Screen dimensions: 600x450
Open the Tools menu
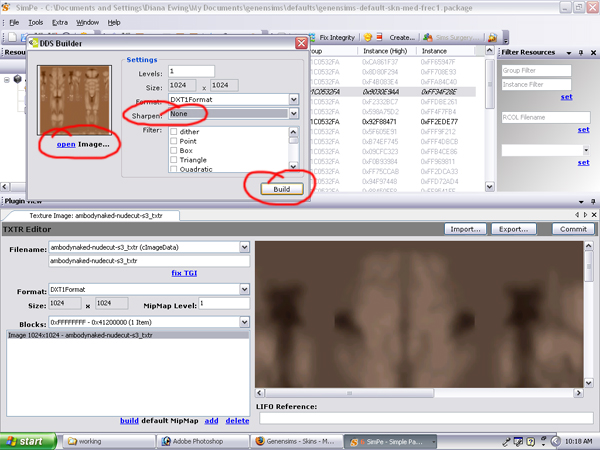coord(36,23)
